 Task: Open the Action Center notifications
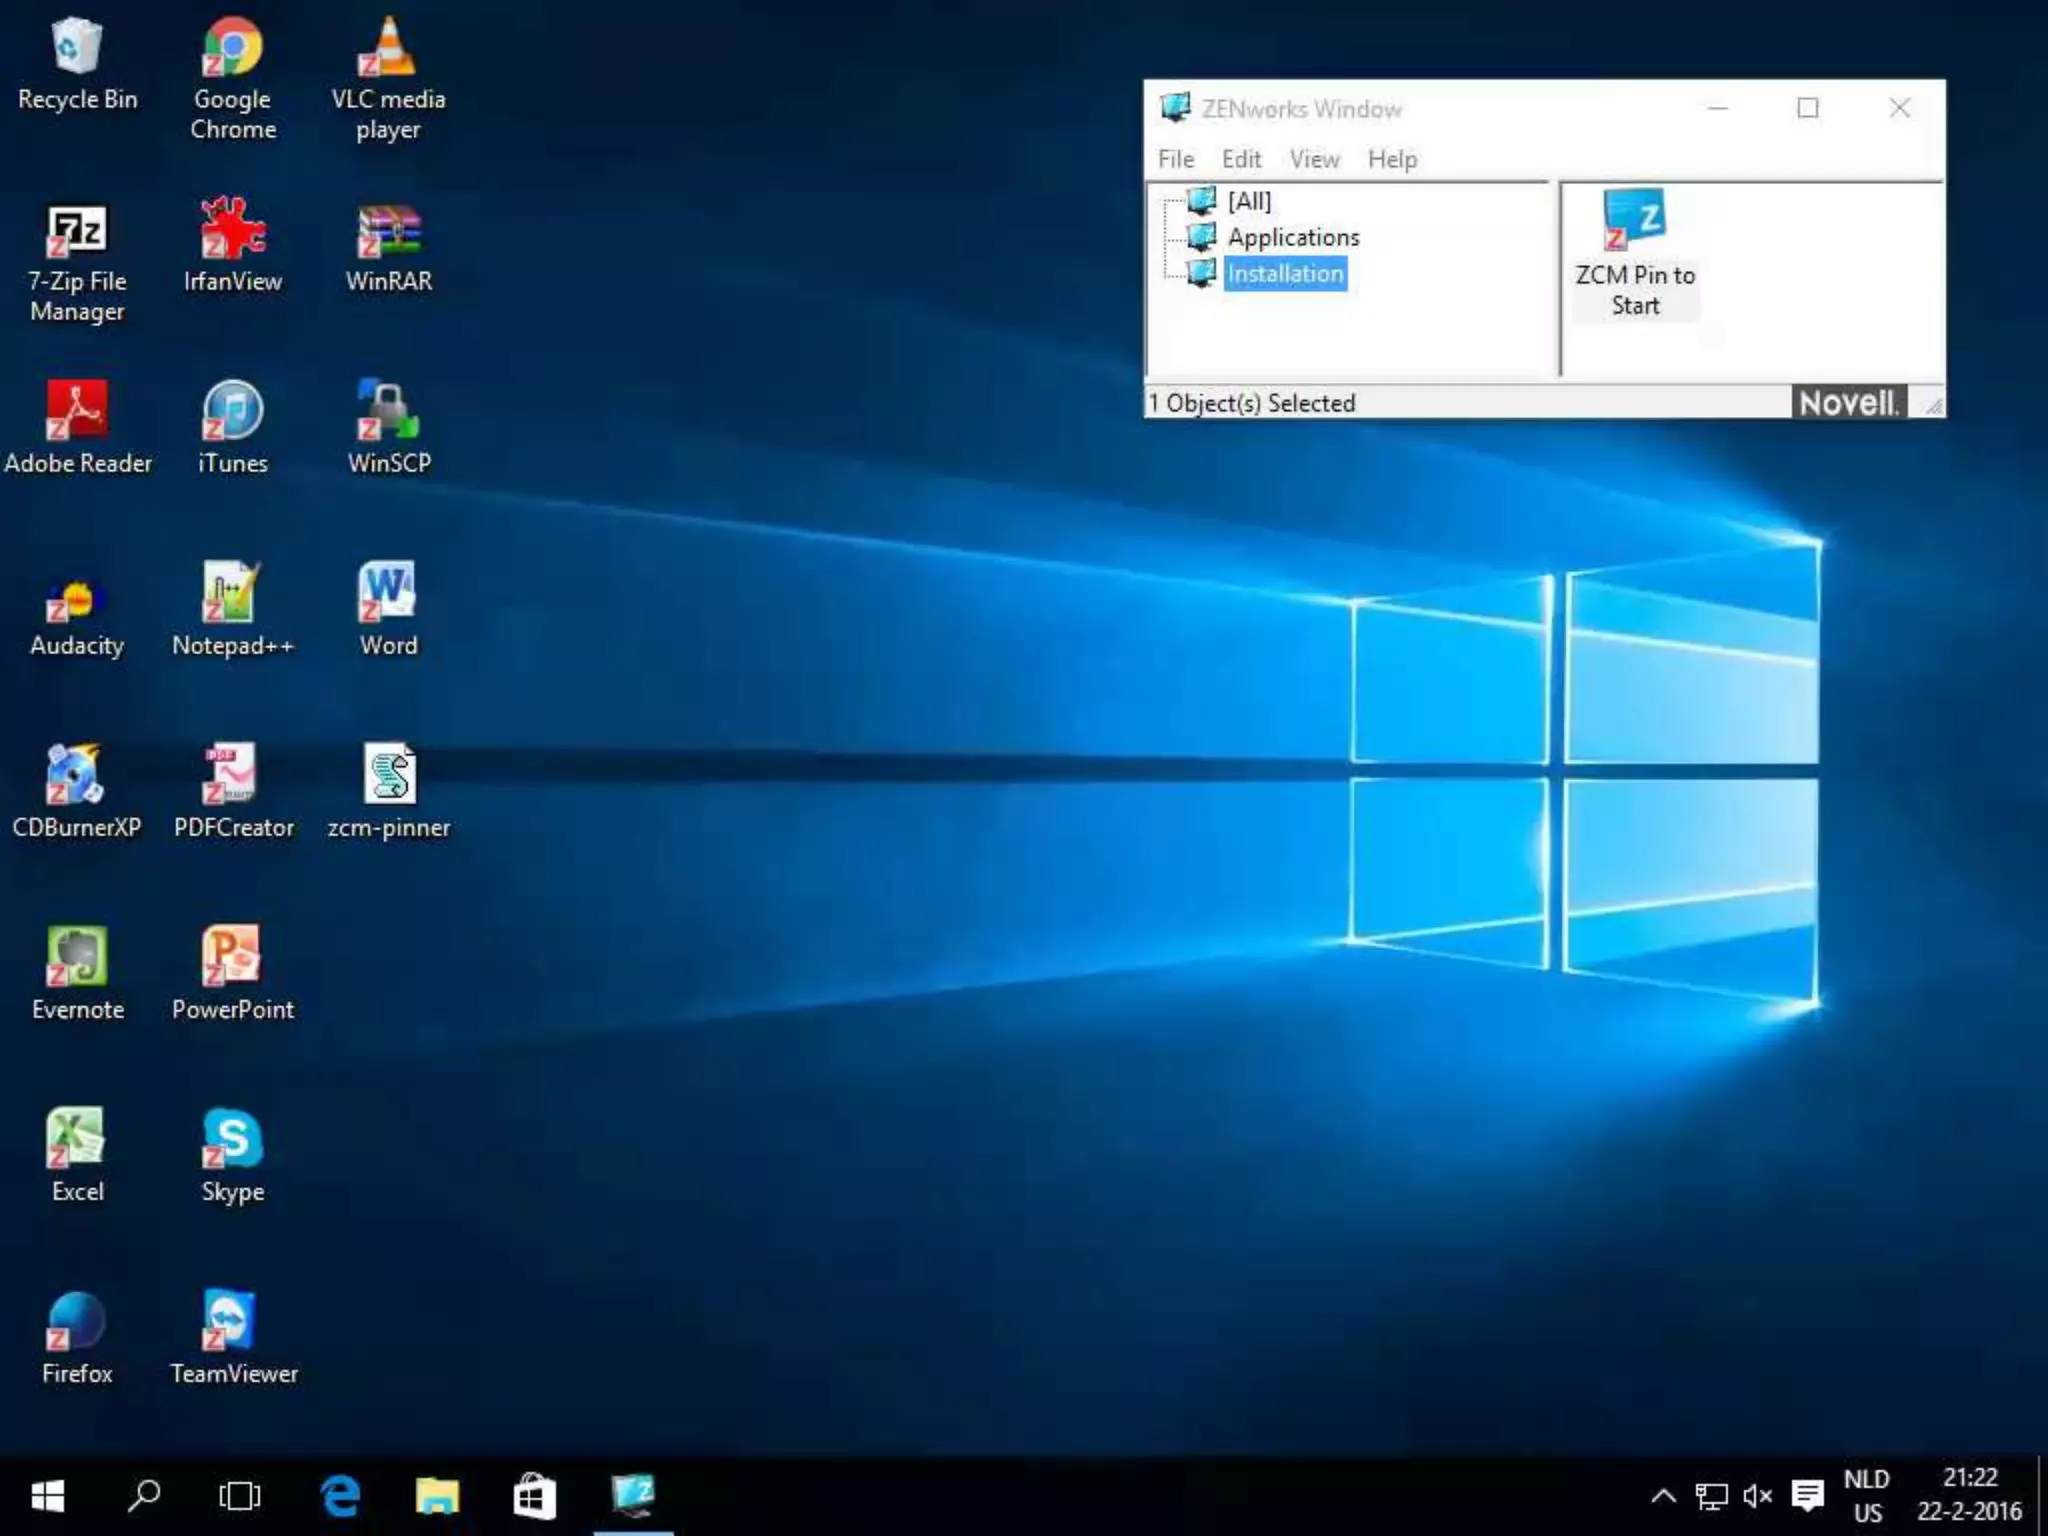pos(1807,1496)
